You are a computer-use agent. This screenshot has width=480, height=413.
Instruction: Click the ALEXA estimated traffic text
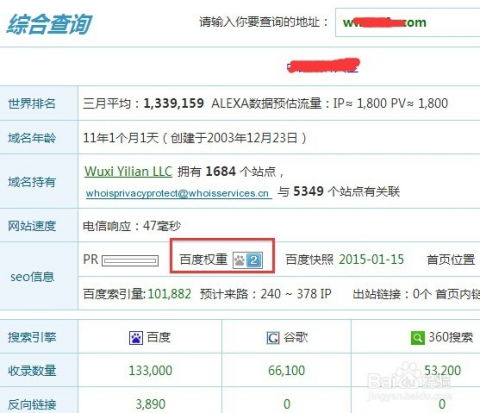coord(330,103)
